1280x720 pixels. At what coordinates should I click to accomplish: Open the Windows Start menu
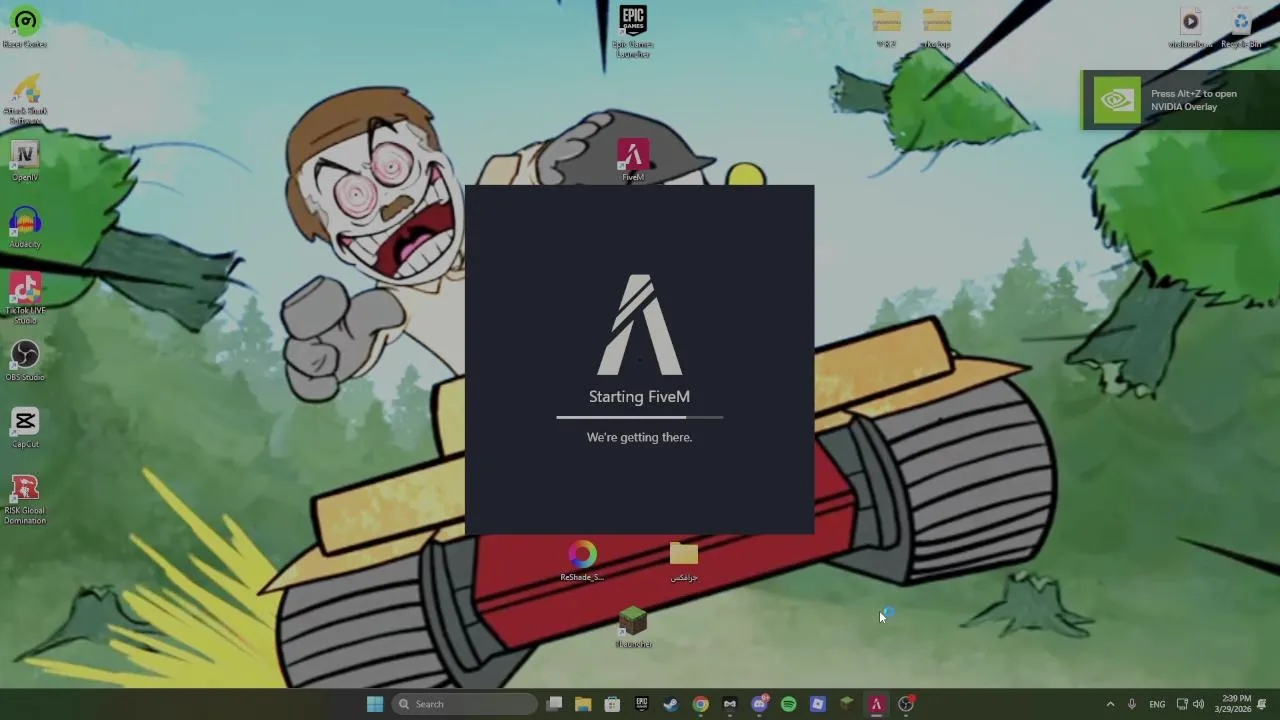pyautogui.click(x=375, y=704)
